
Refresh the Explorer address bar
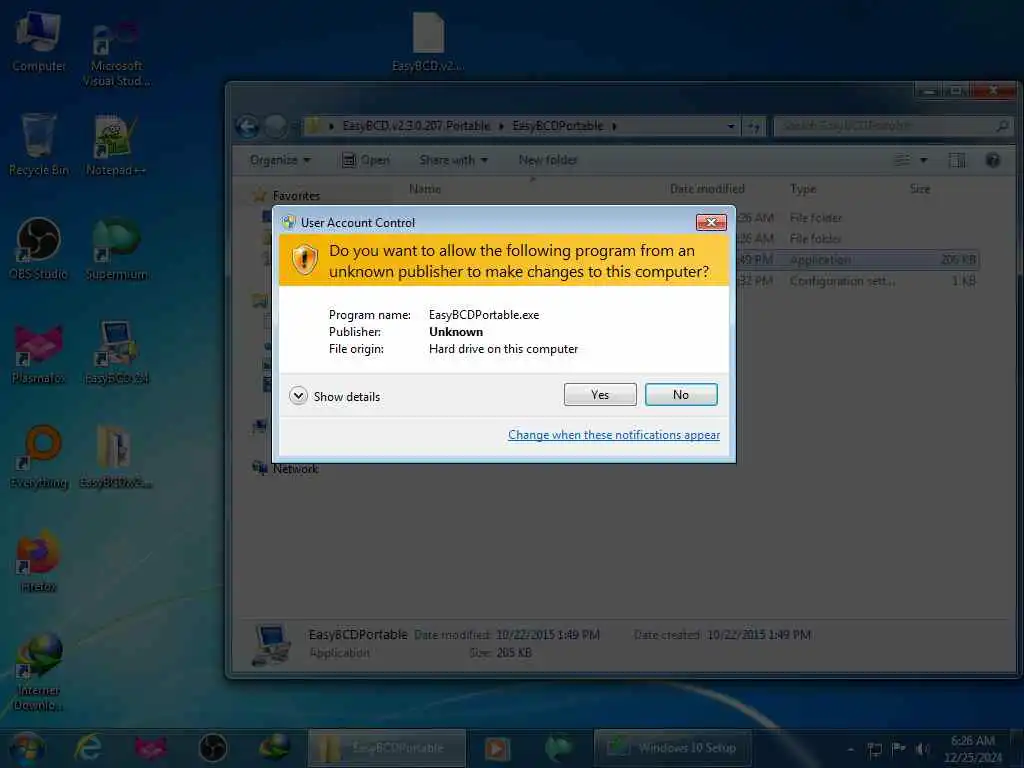[754, 126]
